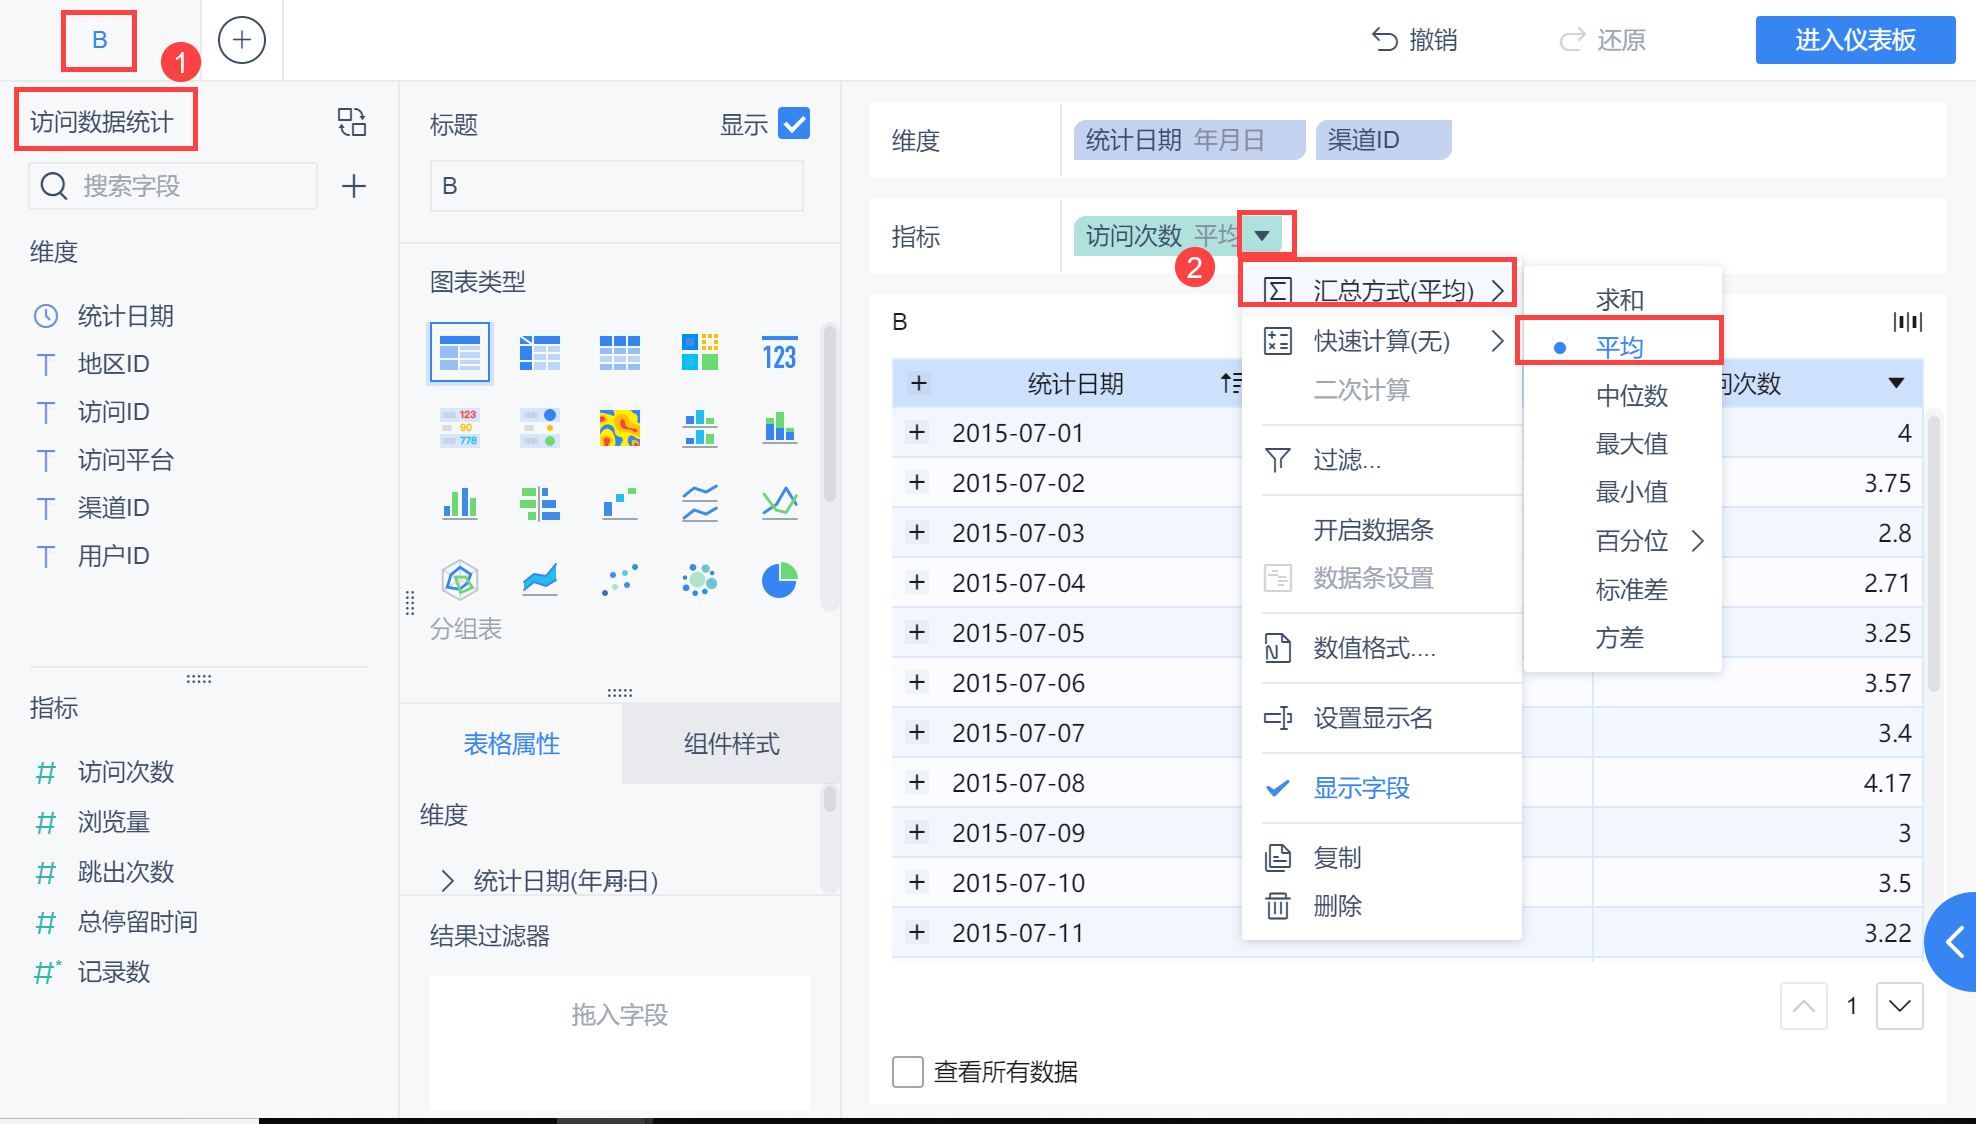Open the 访问次数 metric dropdown arrow
Image resolution: width=1976 pixels, height=1124 pixels.
1263,236
